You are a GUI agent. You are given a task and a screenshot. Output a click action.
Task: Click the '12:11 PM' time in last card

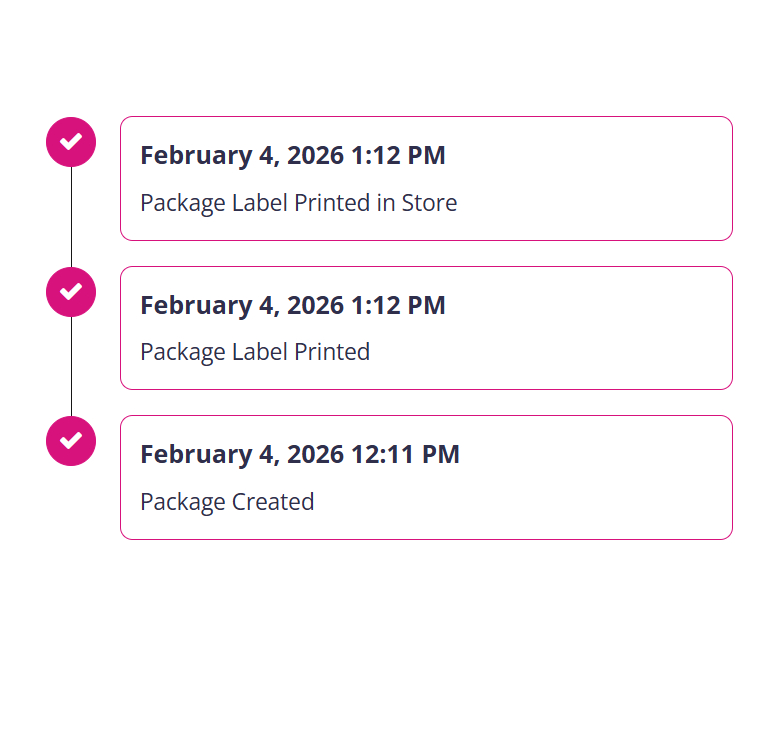click(405, 454)
